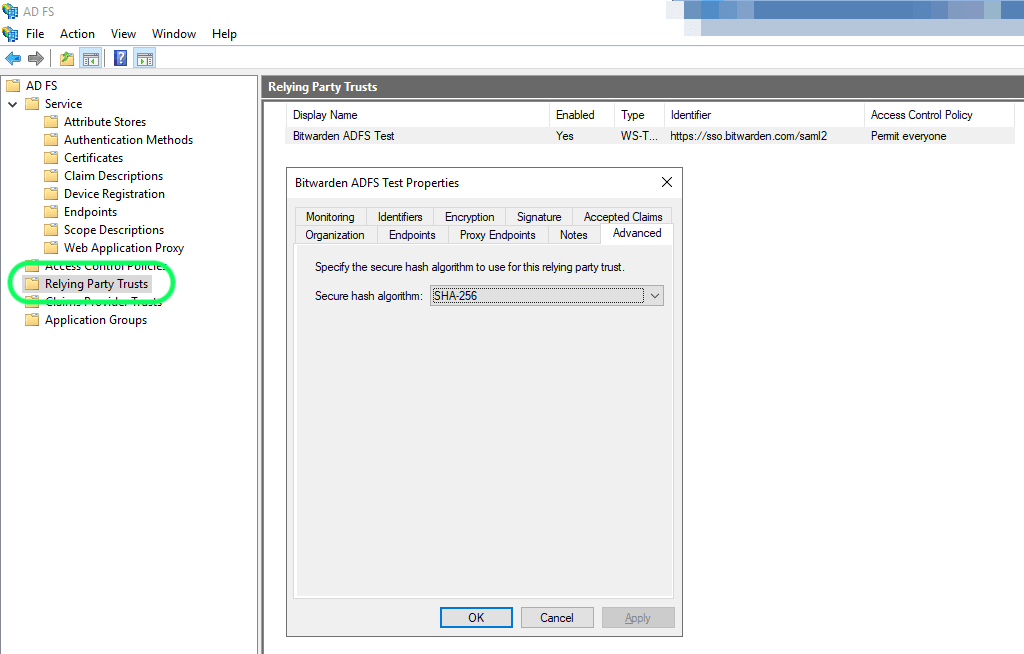1024x654 pixels.
Task: Sort by the Type column header
Action: pyautogui.click(x=639, y=115)
